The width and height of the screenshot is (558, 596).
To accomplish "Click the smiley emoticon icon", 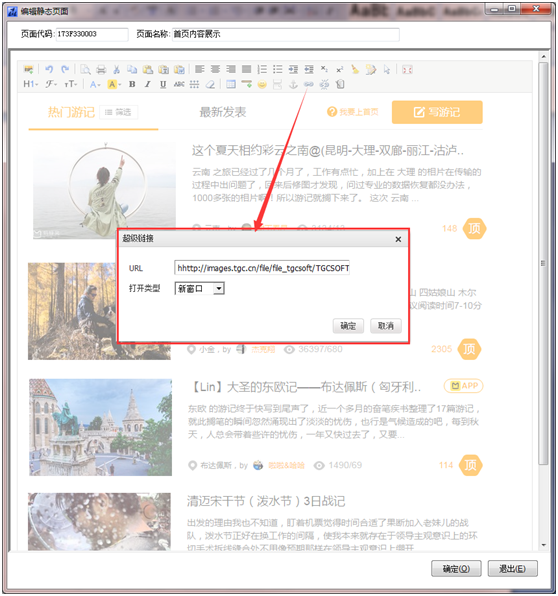I will 262,84.
